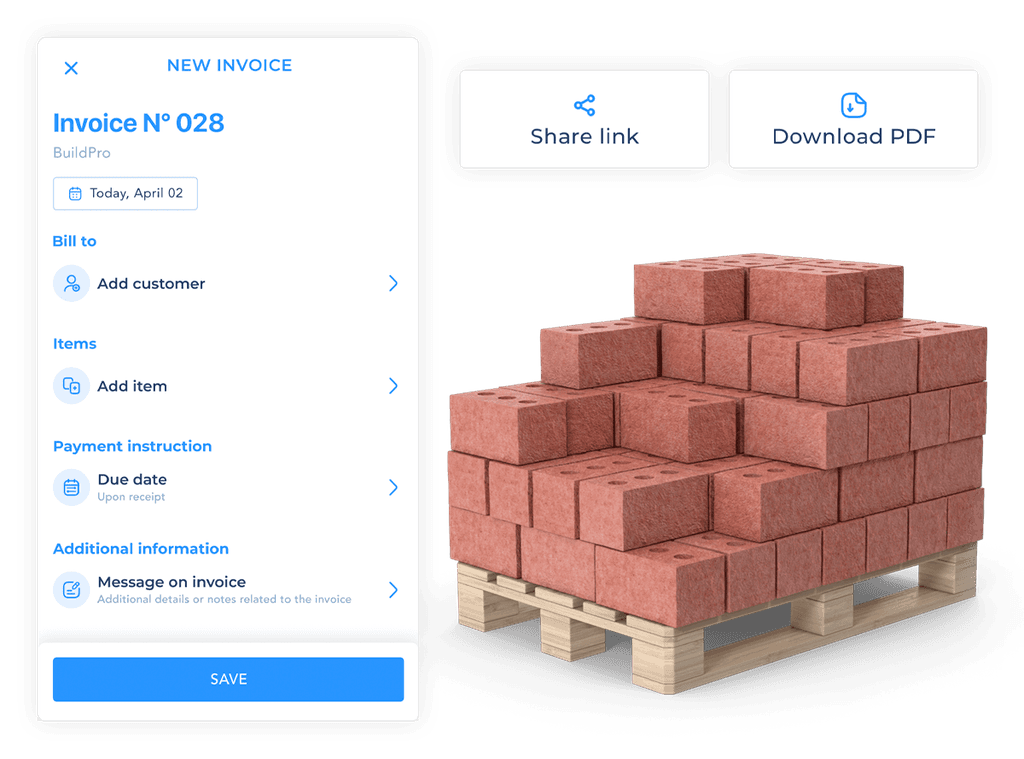Click the add item copy icon
The width and height of the screenshot is (1024, 759).
(71, 386)
